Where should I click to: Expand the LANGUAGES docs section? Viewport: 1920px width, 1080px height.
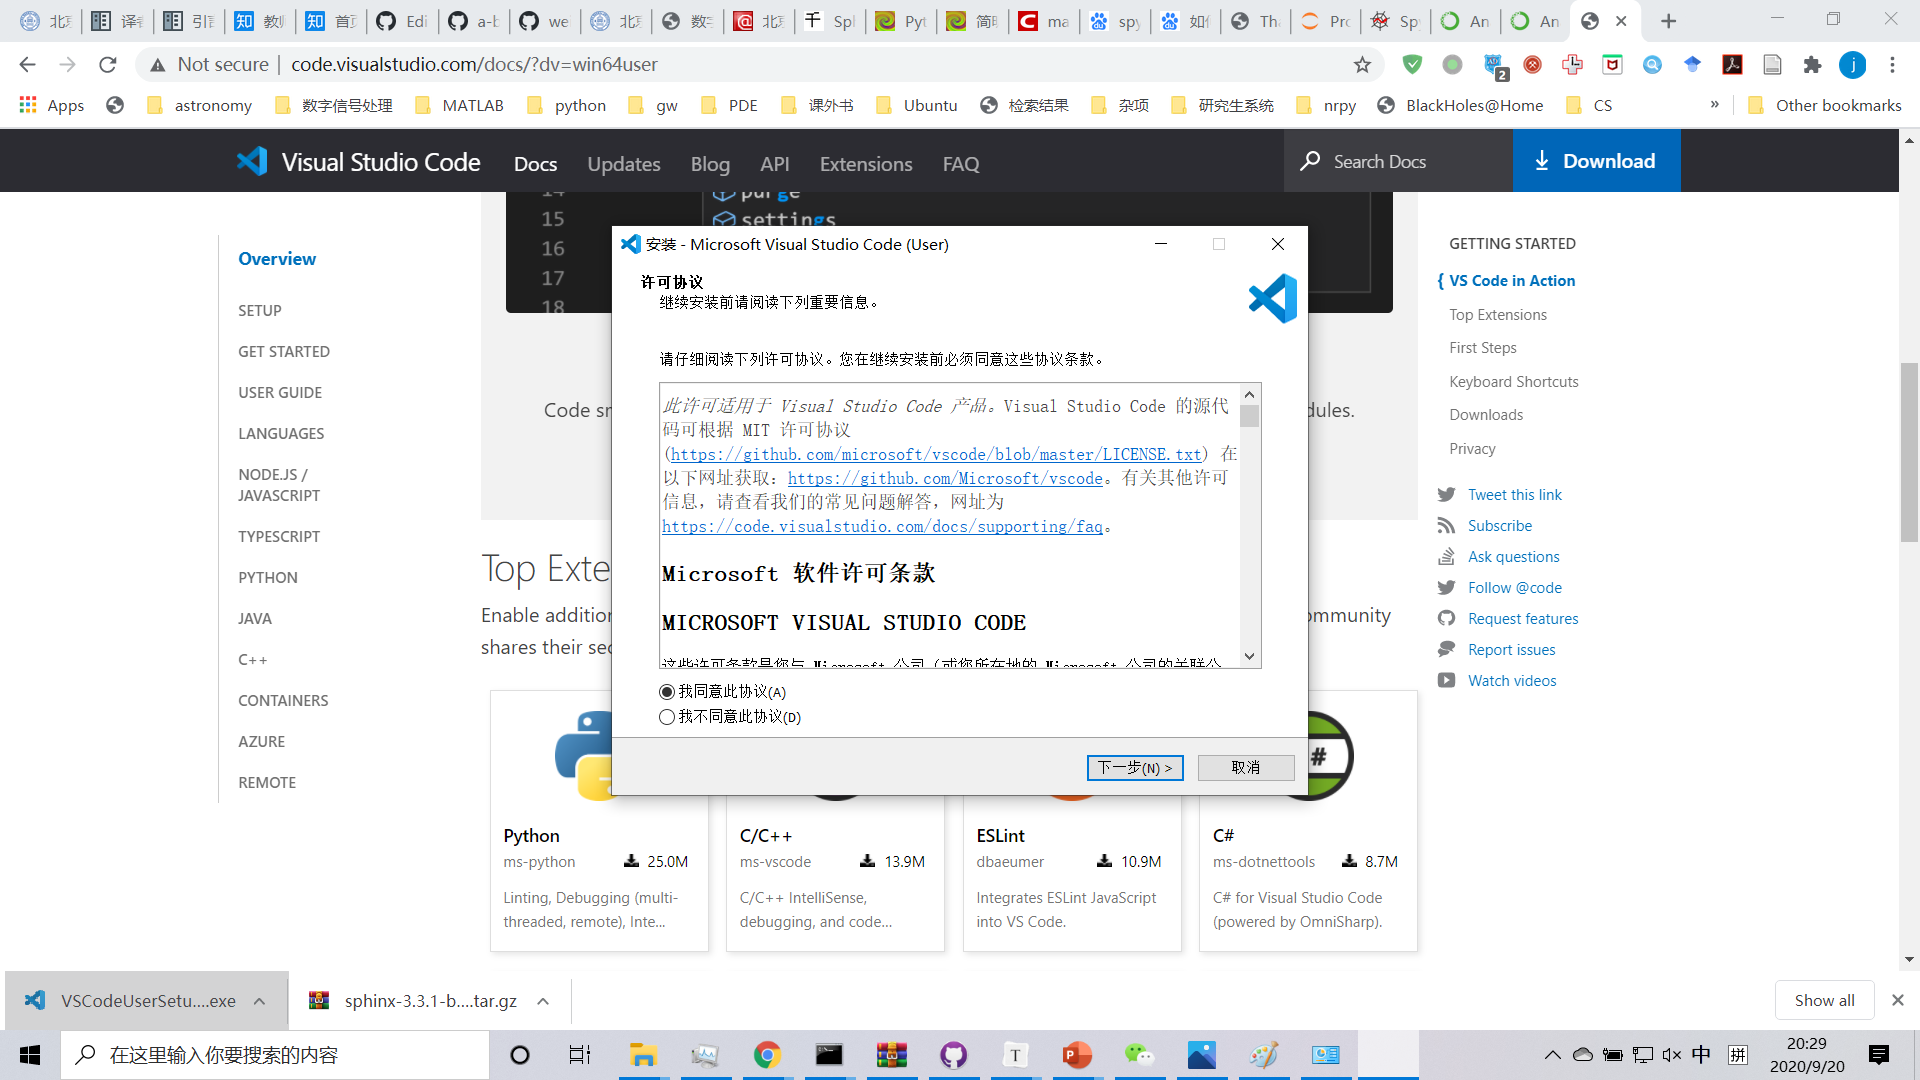281,434
